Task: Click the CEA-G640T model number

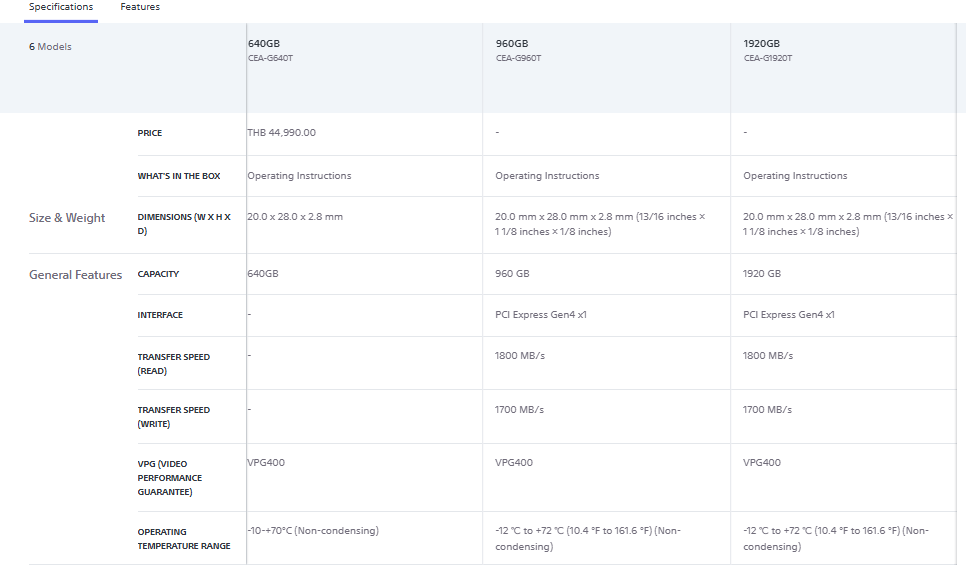Action: pos(270,58)
